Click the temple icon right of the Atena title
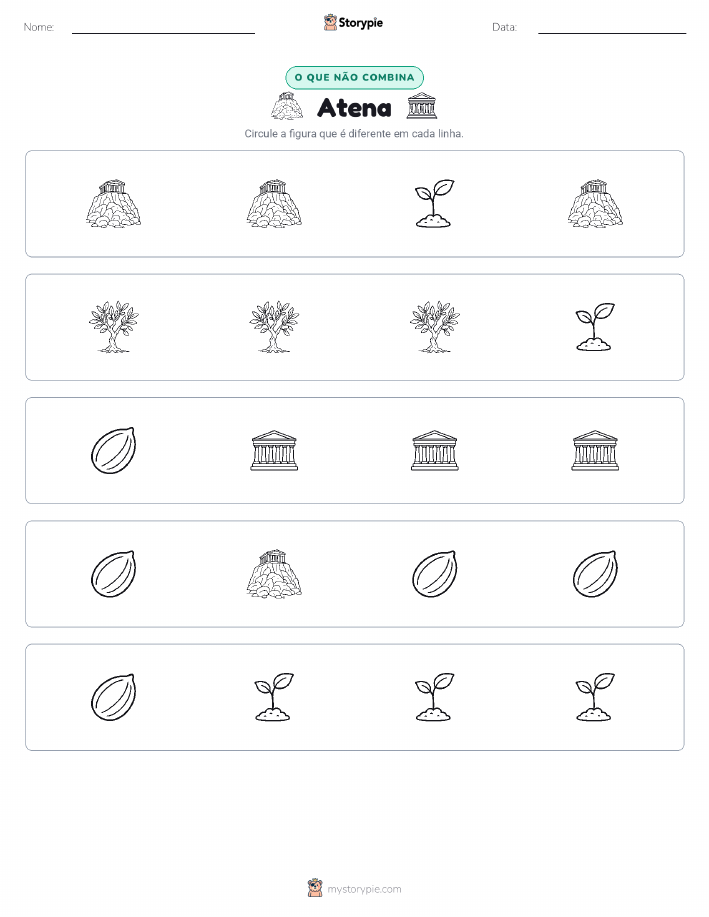This screenshot has width=709, height=917. point(422,106)
